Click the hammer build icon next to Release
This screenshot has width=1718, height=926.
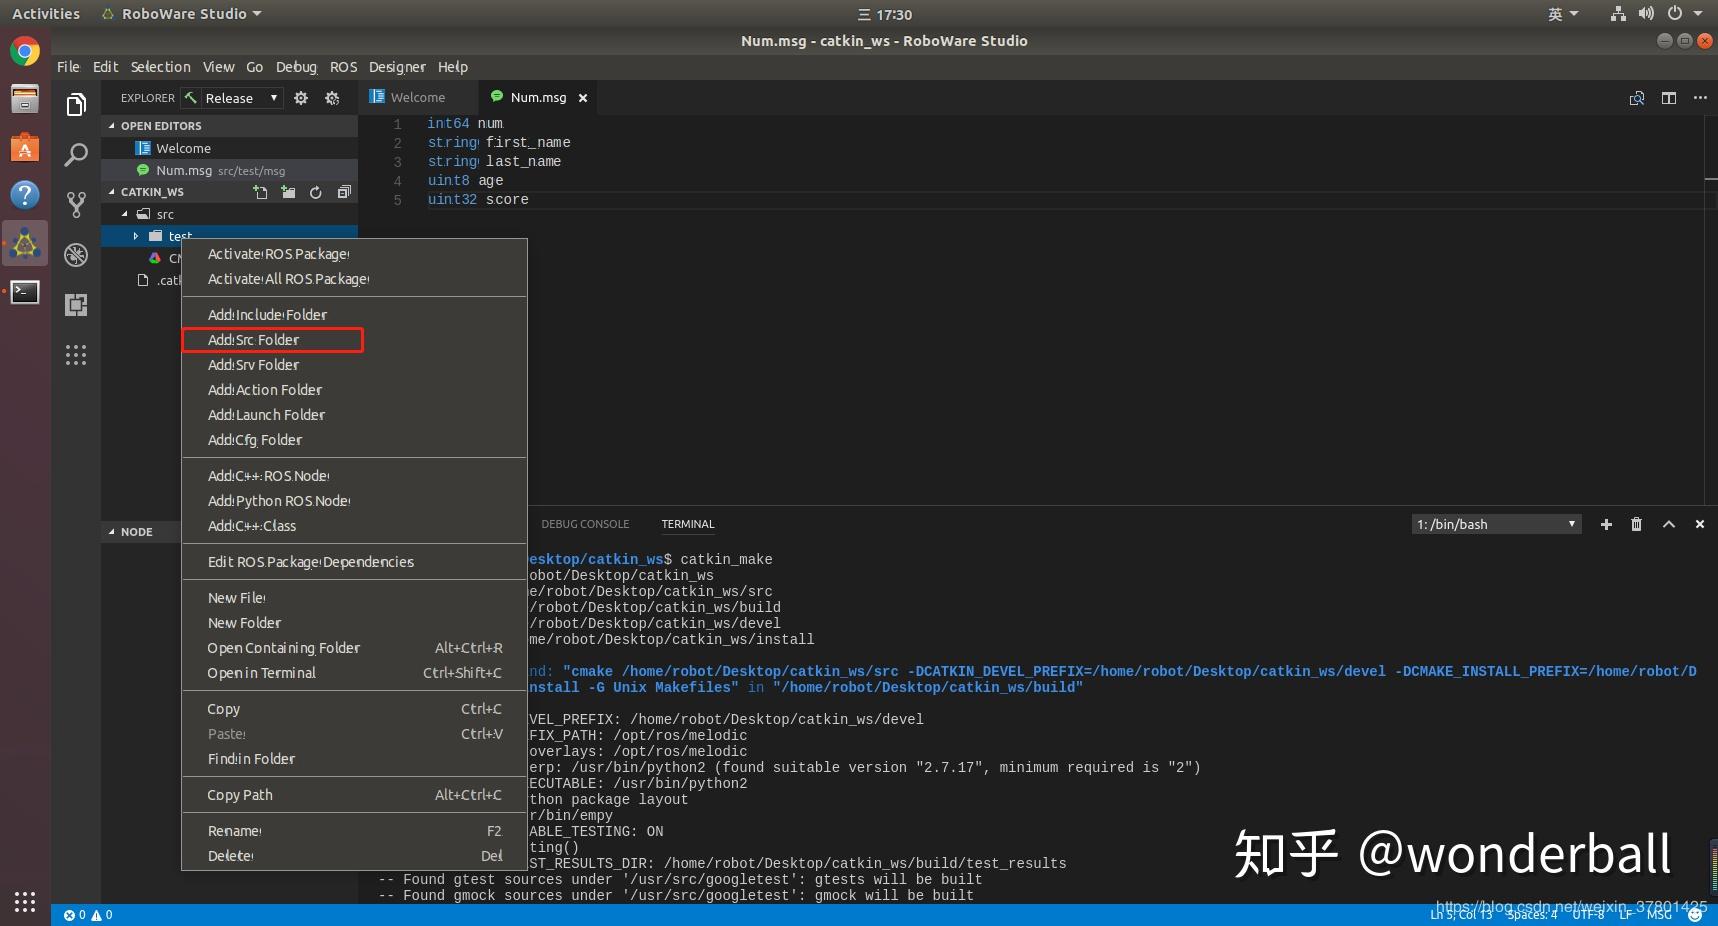click(190, 98)
